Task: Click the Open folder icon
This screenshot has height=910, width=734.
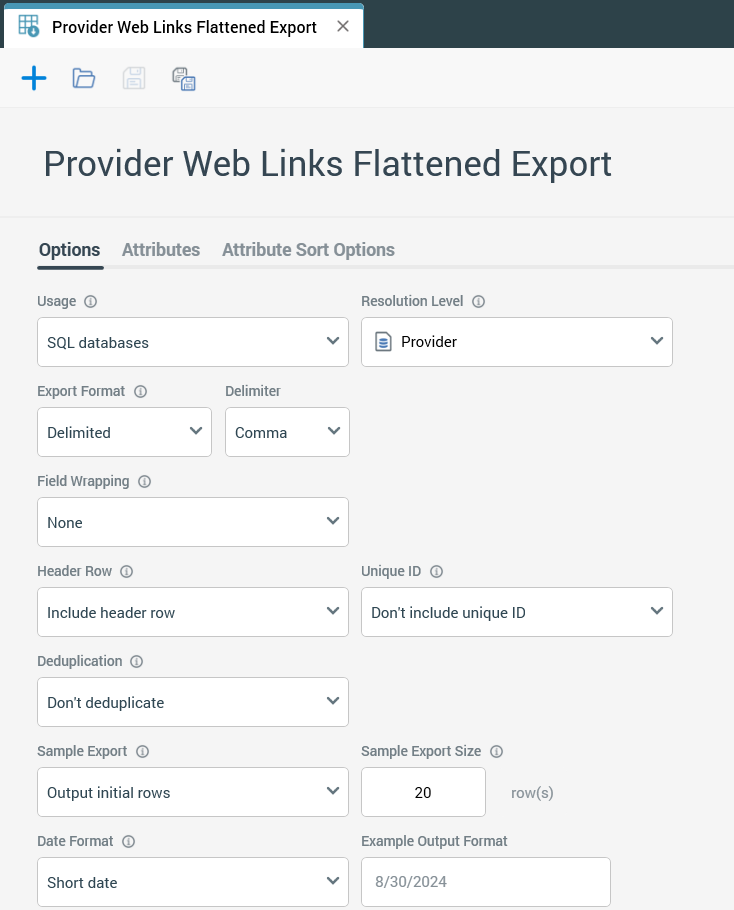Action: (x=84, y=78)
